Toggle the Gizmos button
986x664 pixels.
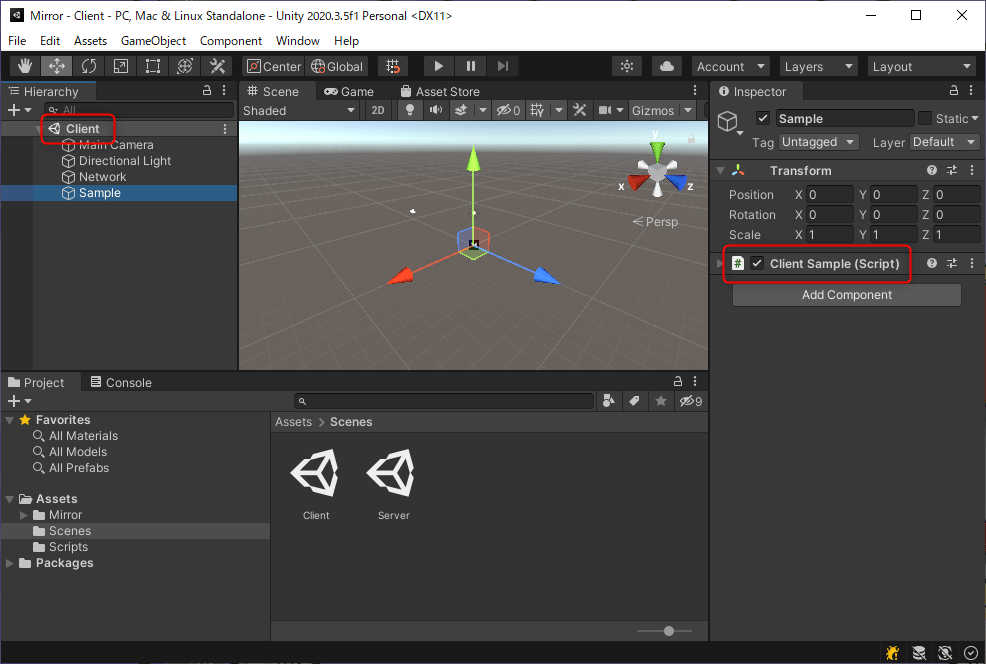pos(653,111)
